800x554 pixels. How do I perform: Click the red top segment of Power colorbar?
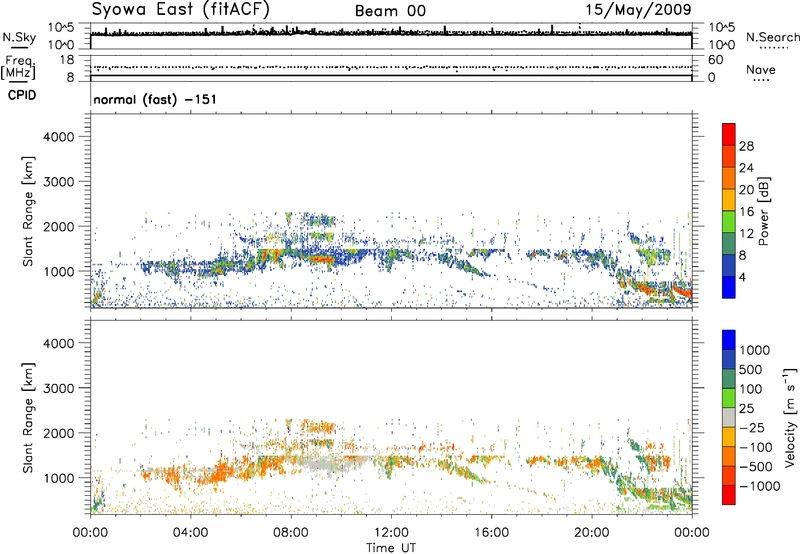[x=729, y=134]
